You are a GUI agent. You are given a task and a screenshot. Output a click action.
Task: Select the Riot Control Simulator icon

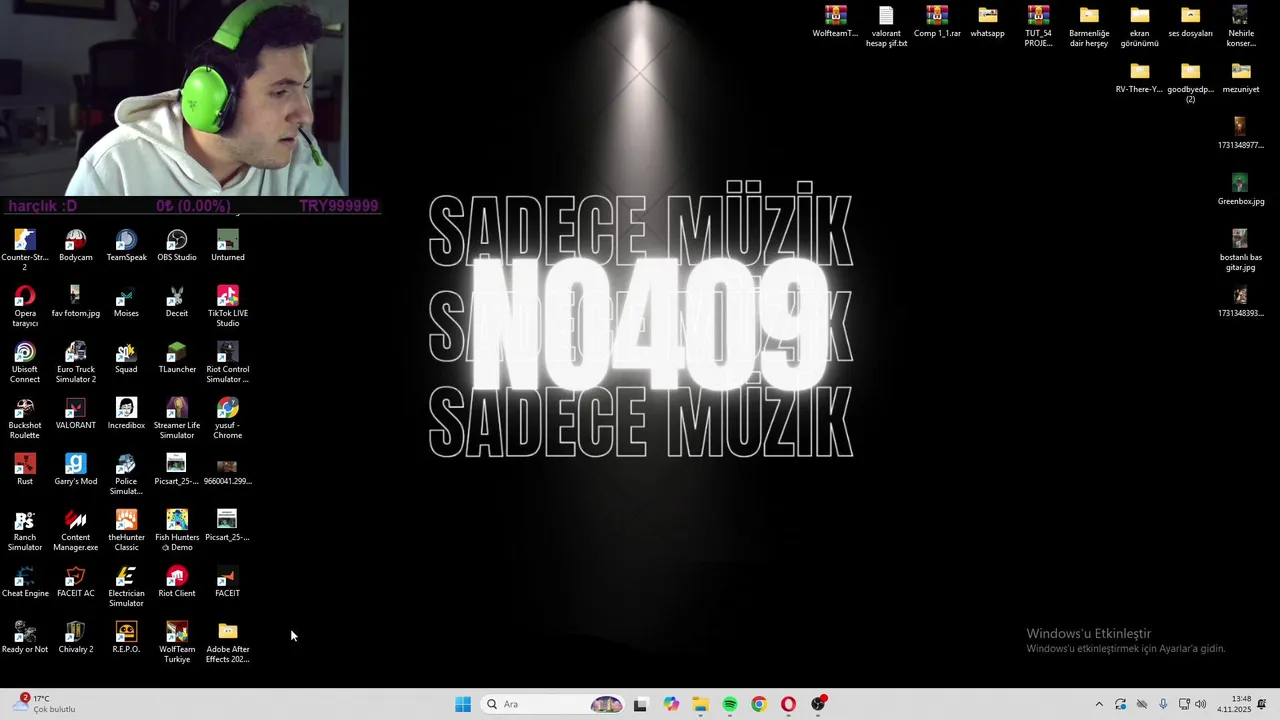228,362
